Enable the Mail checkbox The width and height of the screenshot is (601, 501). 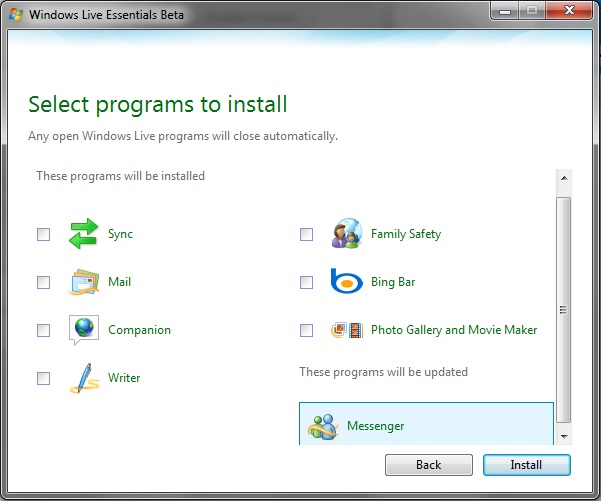pyautogui.click(x=43, y=282)
